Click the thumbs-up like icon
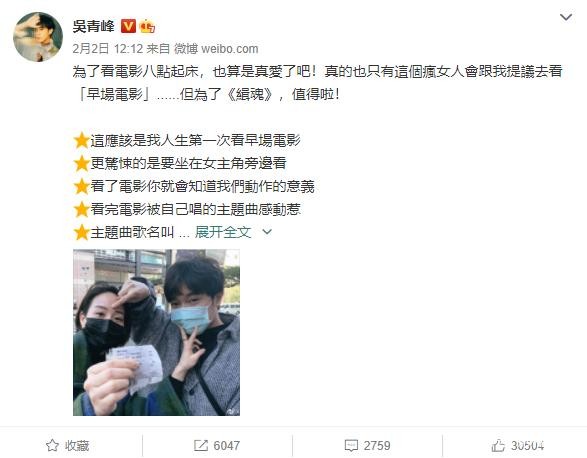 point(498,446)
